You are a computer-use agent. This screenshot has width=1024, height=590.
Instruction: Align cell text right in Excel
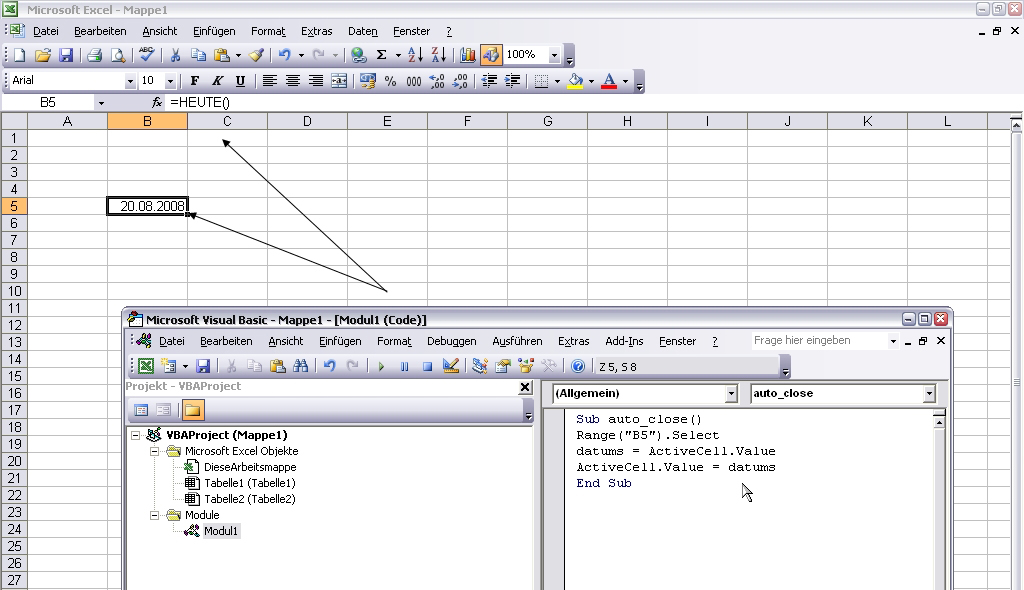[316, 81]
